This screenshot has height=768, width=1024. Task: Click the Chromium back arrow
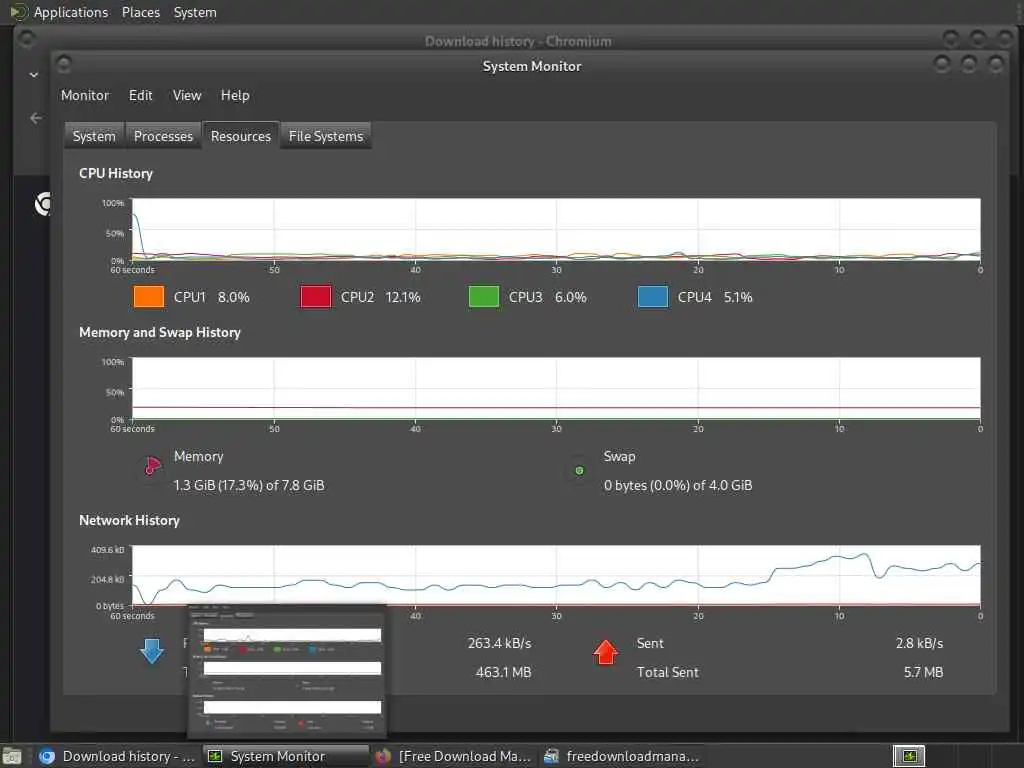point(36,118)
